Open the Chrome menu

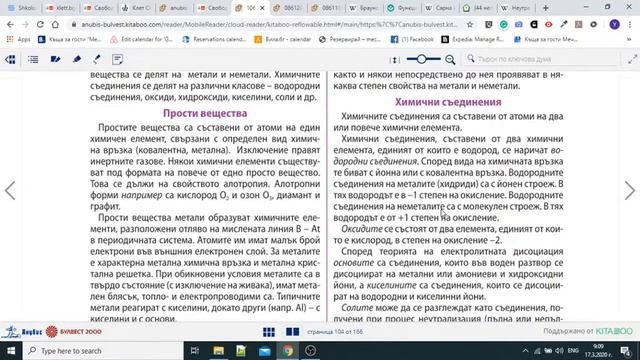point(630,24)
